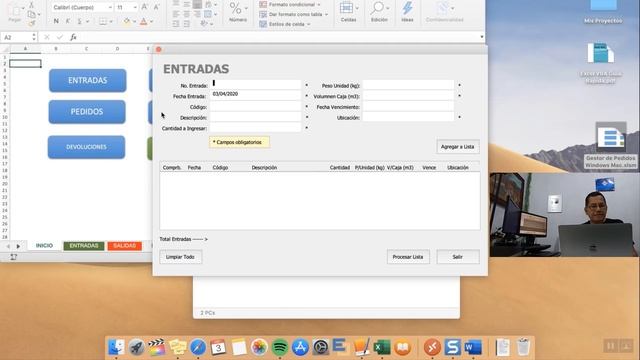Toggle underline (S) formatting
Image resolution: width=640 pixels, height=360 pixels.
click(x=80, y=21)
